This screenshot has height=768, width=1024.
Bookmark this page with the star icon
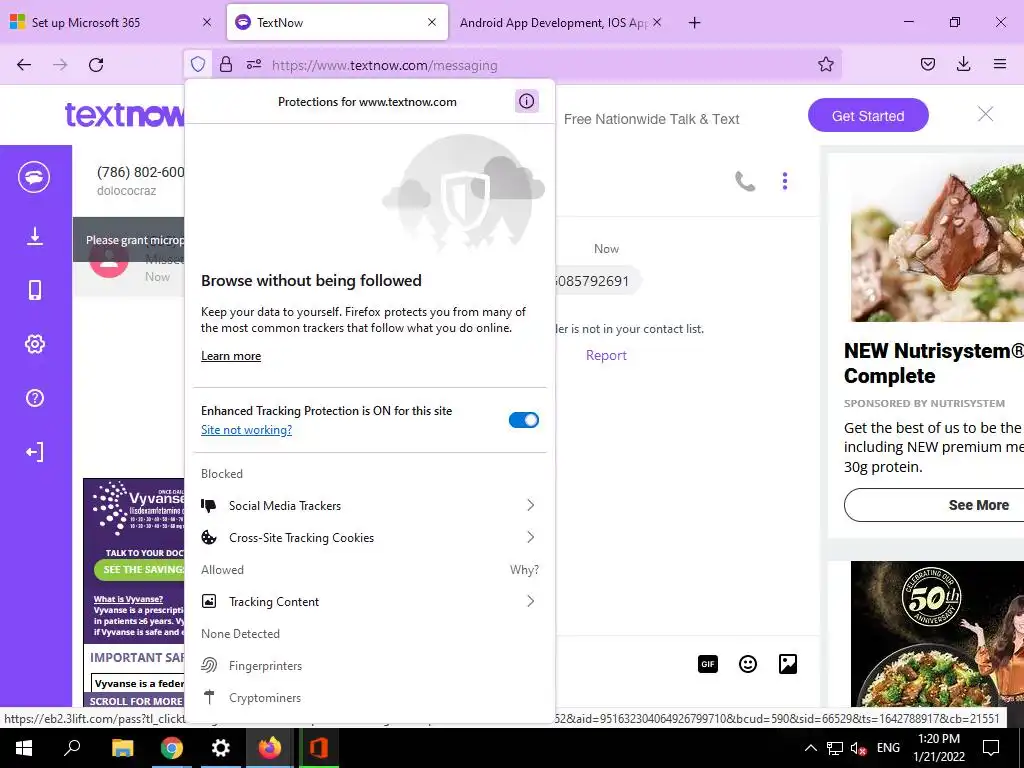coord(825,64)
